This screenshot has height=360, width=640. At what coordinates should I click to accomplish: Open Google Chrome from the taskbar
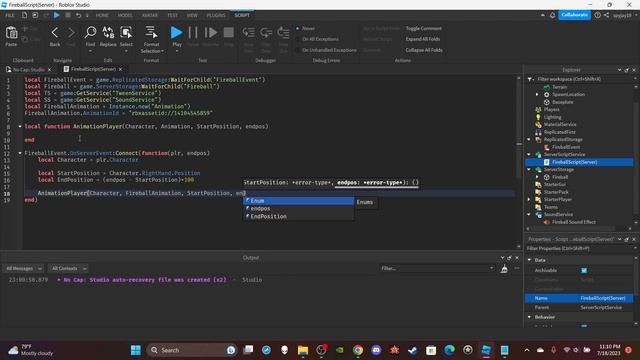point(358,350)
